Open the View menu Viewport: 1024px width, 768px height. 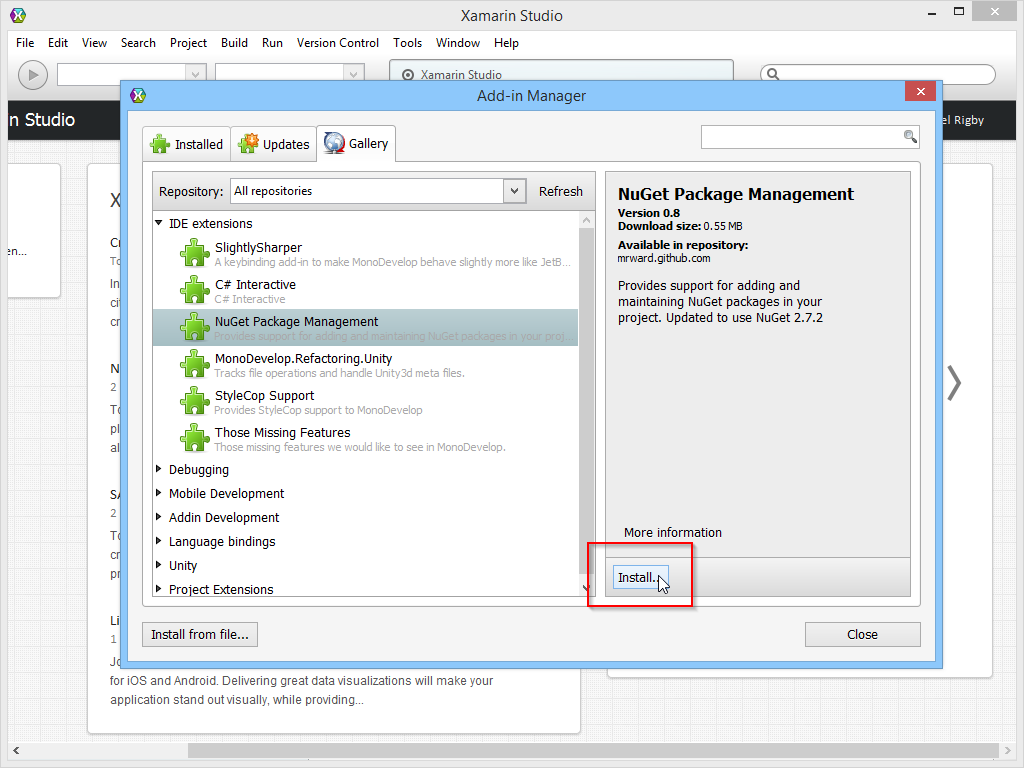94,43
